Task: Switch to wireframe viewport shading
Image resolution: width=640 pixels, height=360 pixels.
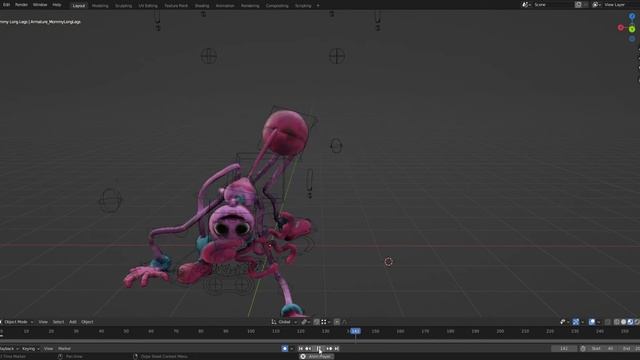Action: (x=617, y=322)
